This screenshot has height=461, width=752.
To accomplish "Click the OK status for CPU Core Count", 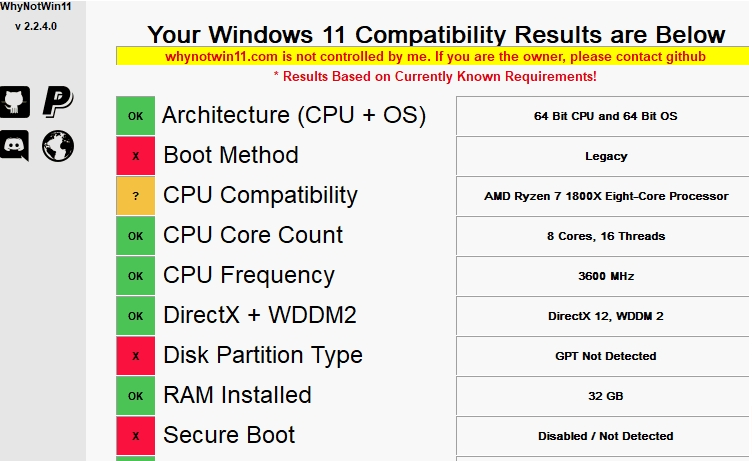I will click(136, 236).
